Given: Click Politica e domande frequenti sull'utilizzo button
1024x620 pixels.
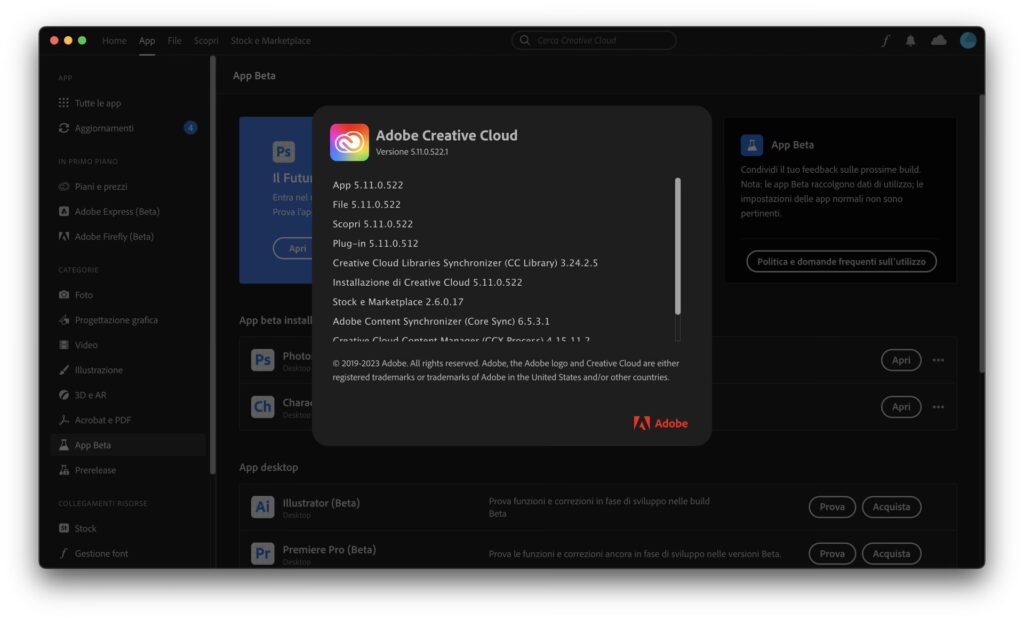Looking at the screenshot, I should (x=841, y=261).
